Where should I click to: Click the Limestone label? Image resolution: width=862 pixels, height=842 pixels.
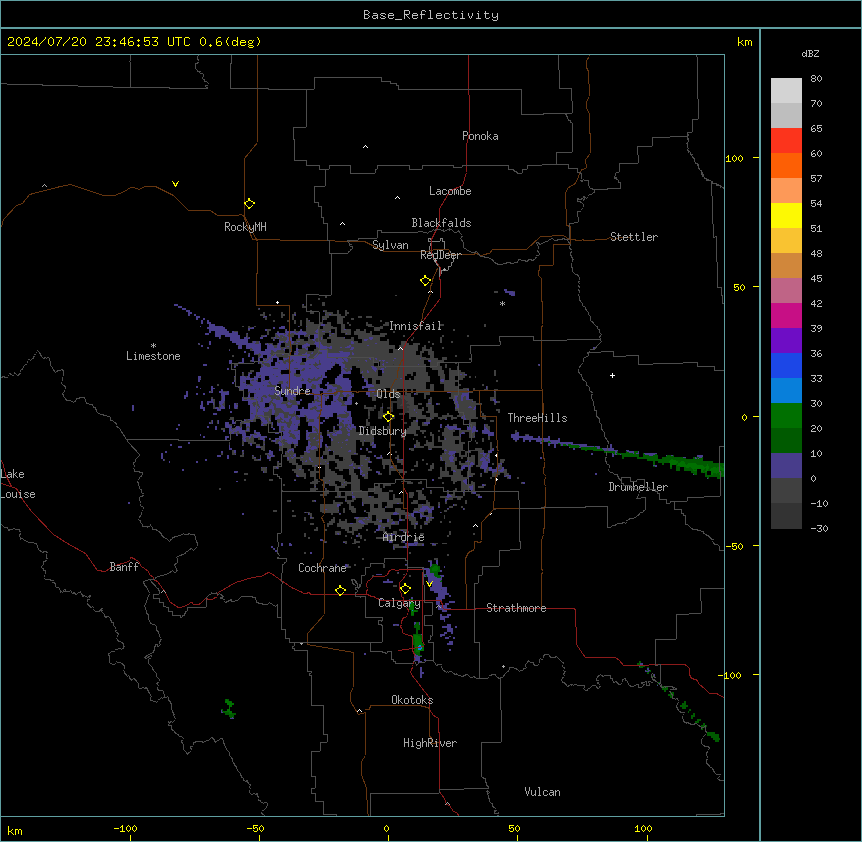(x=153, y=356)
